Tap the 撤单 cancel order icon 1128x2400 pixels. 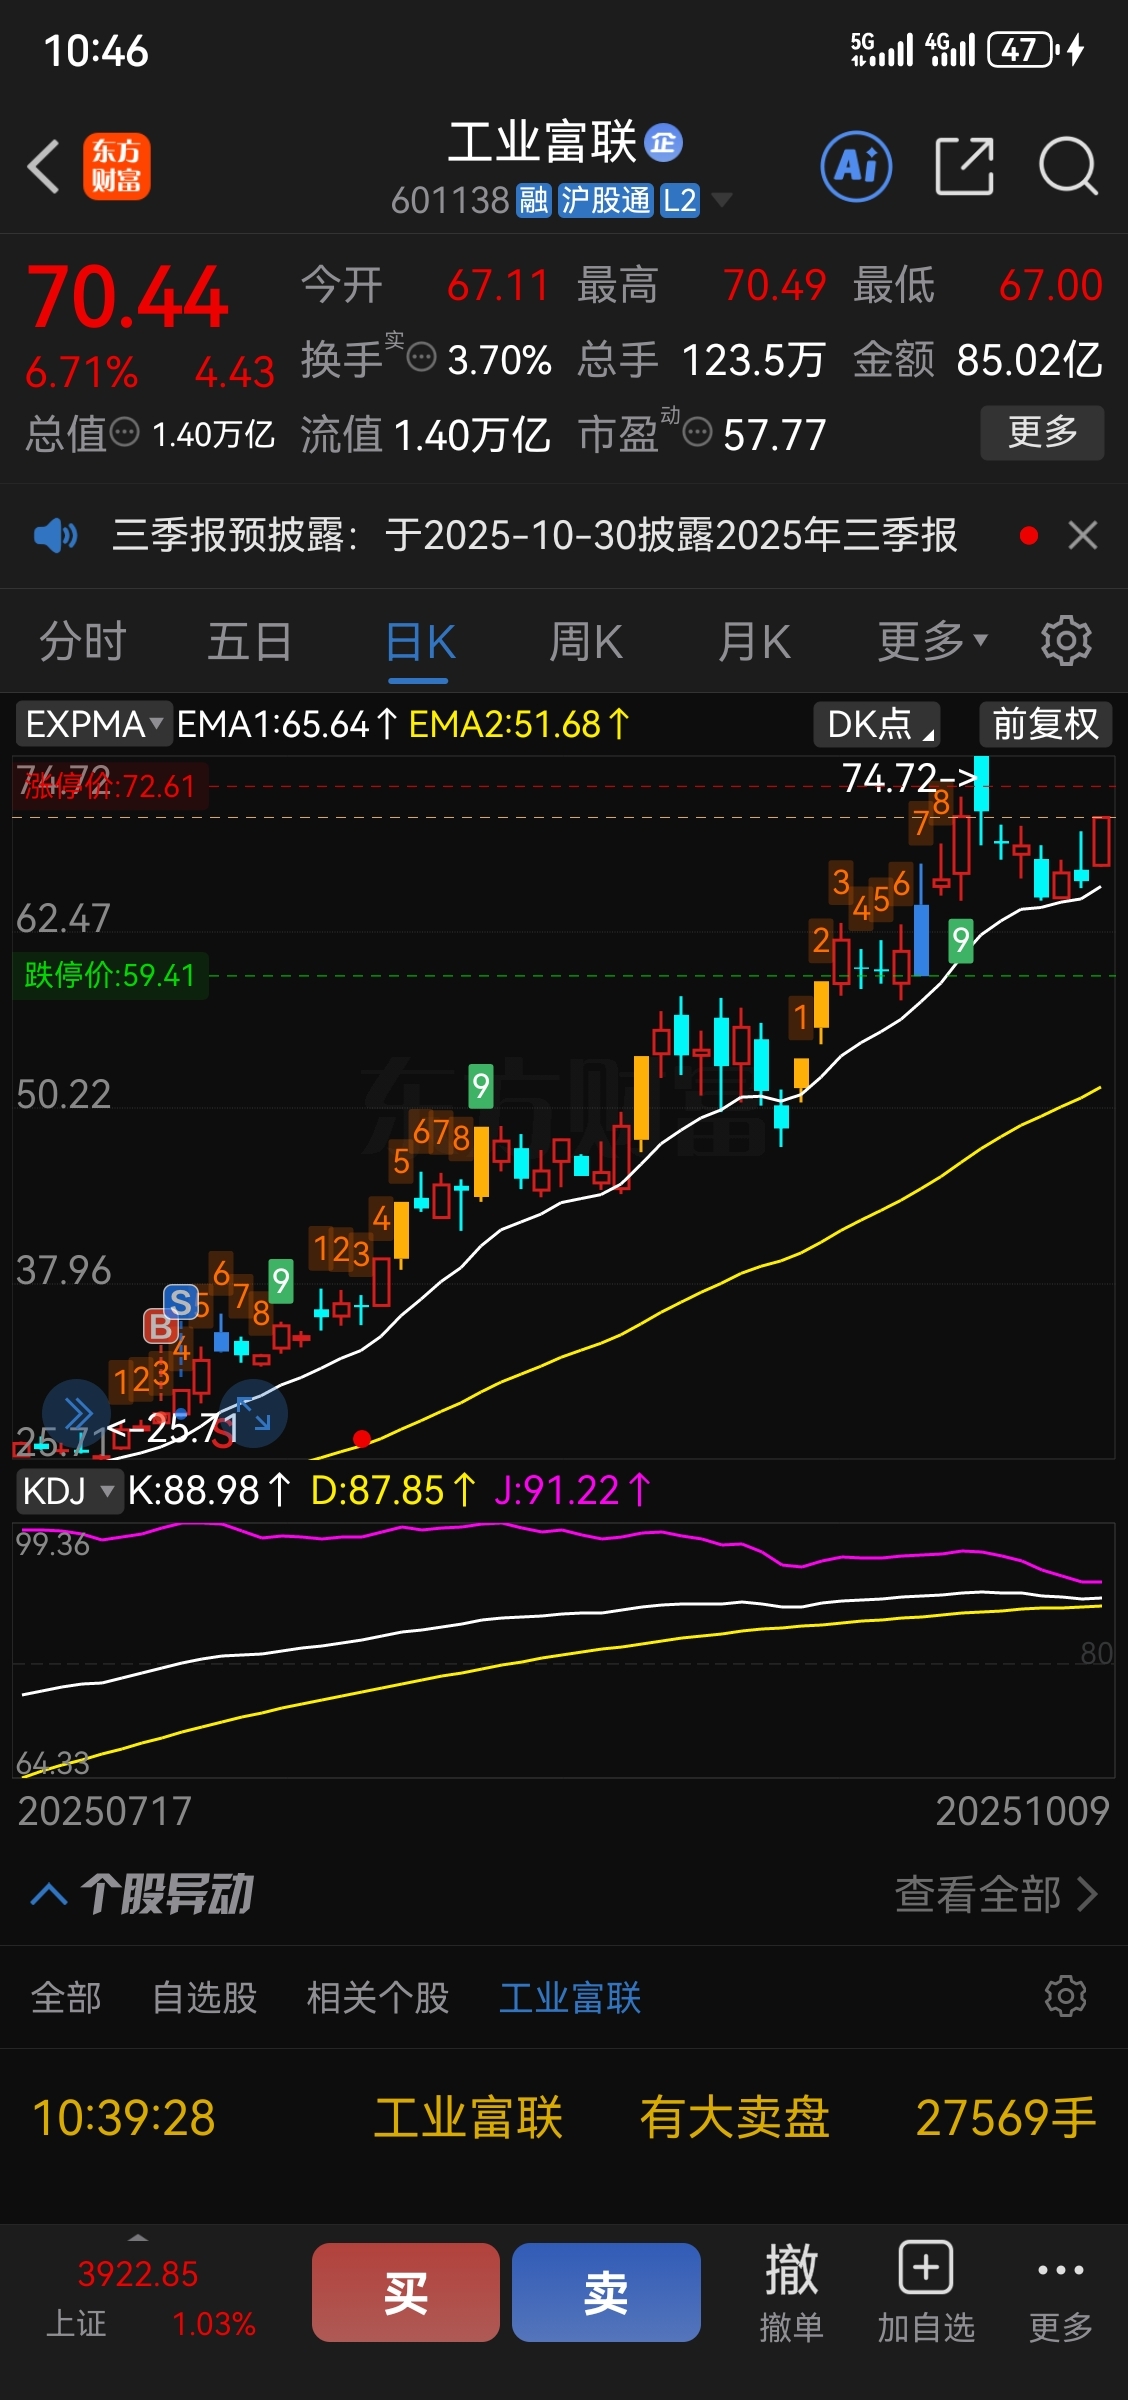pos(791,2294)
